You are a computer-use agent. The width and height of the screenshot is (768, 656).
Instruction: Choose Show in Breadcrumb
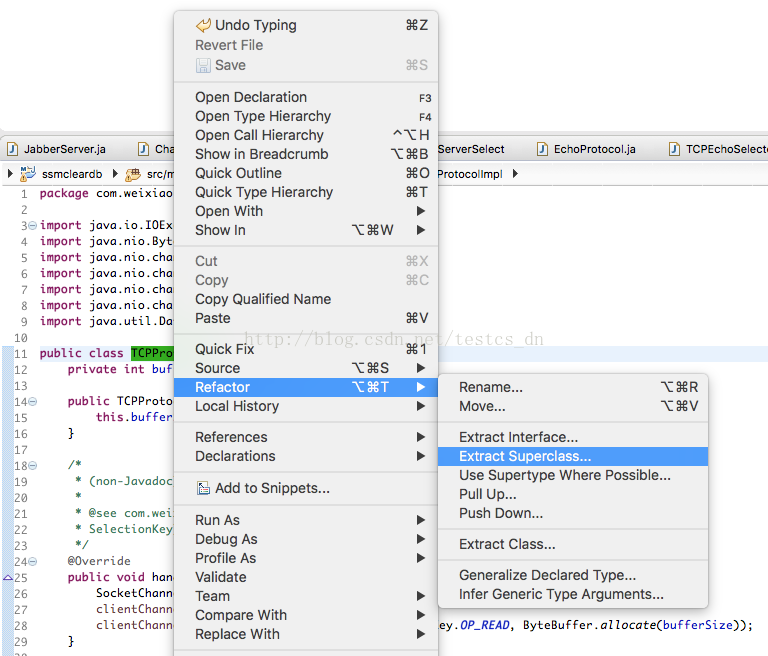click(x=306, y=154)
